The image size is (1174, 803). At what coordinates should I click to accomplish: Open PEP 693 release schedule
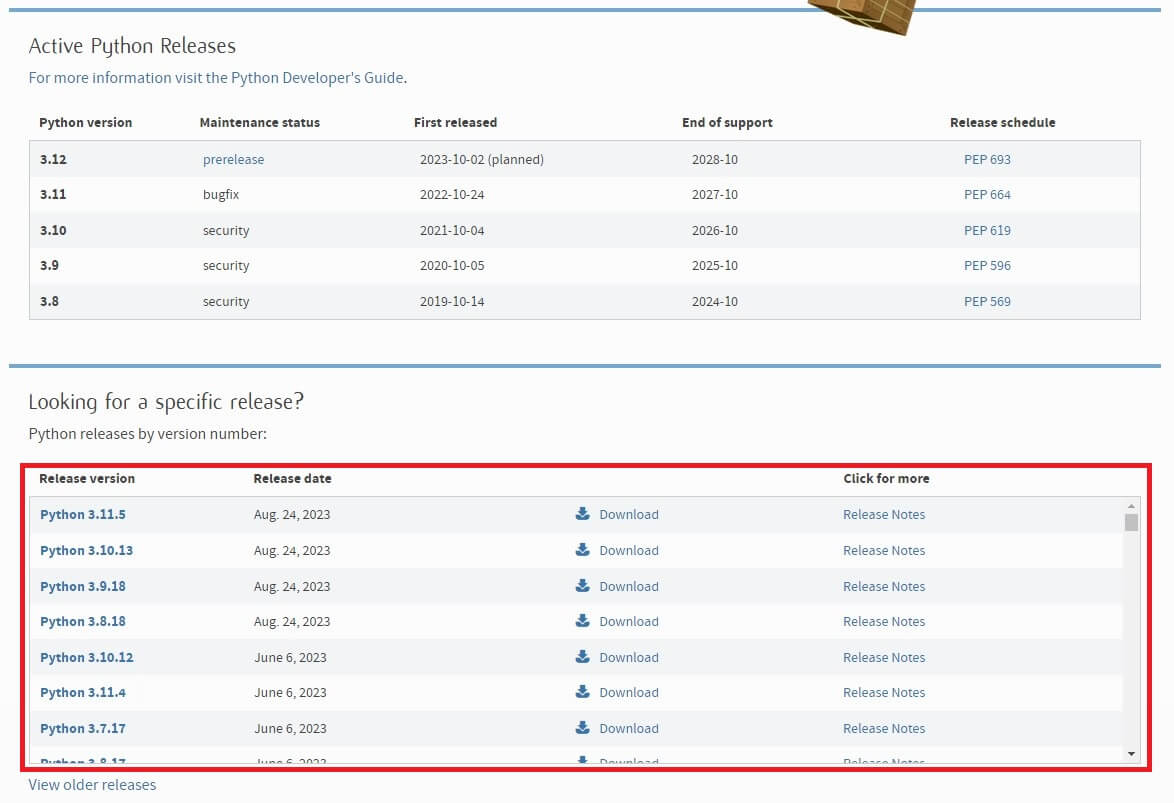tap(987, 160)
